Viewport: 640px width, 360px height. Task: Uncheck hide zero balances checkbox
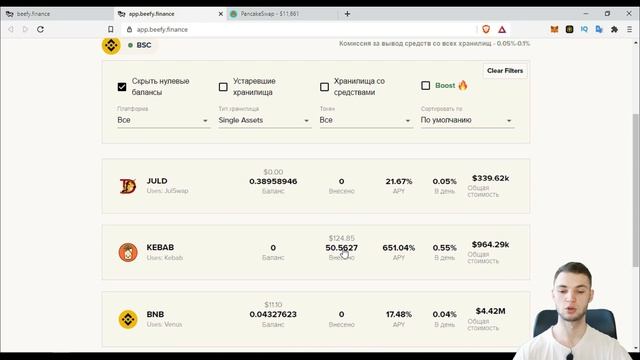(x=122, y=87)
